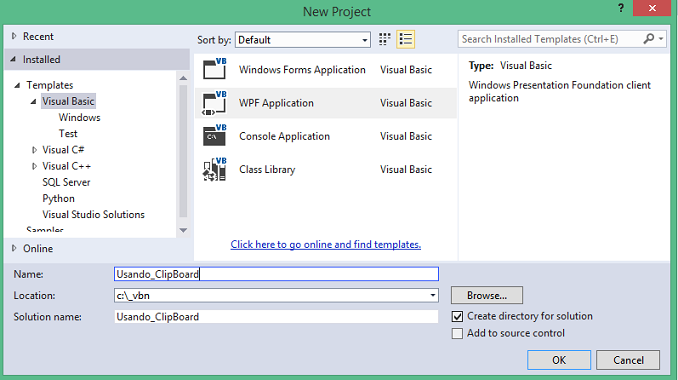Uncheck Create directory for solution
Screen dimensions: 678x380
pyautogui.click(x=457, y=316)
